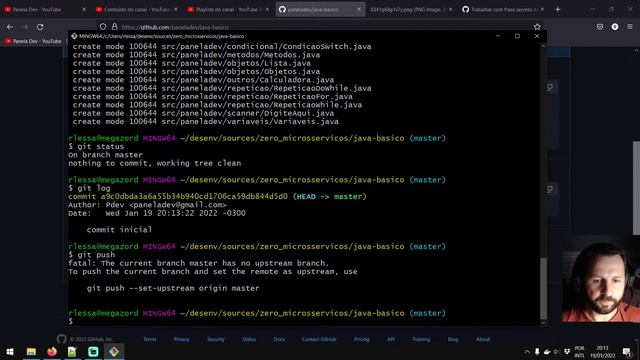Open a new browser tab
This screenshot has height=360, width=640.
pyautogui.click(x=558, y=9)
